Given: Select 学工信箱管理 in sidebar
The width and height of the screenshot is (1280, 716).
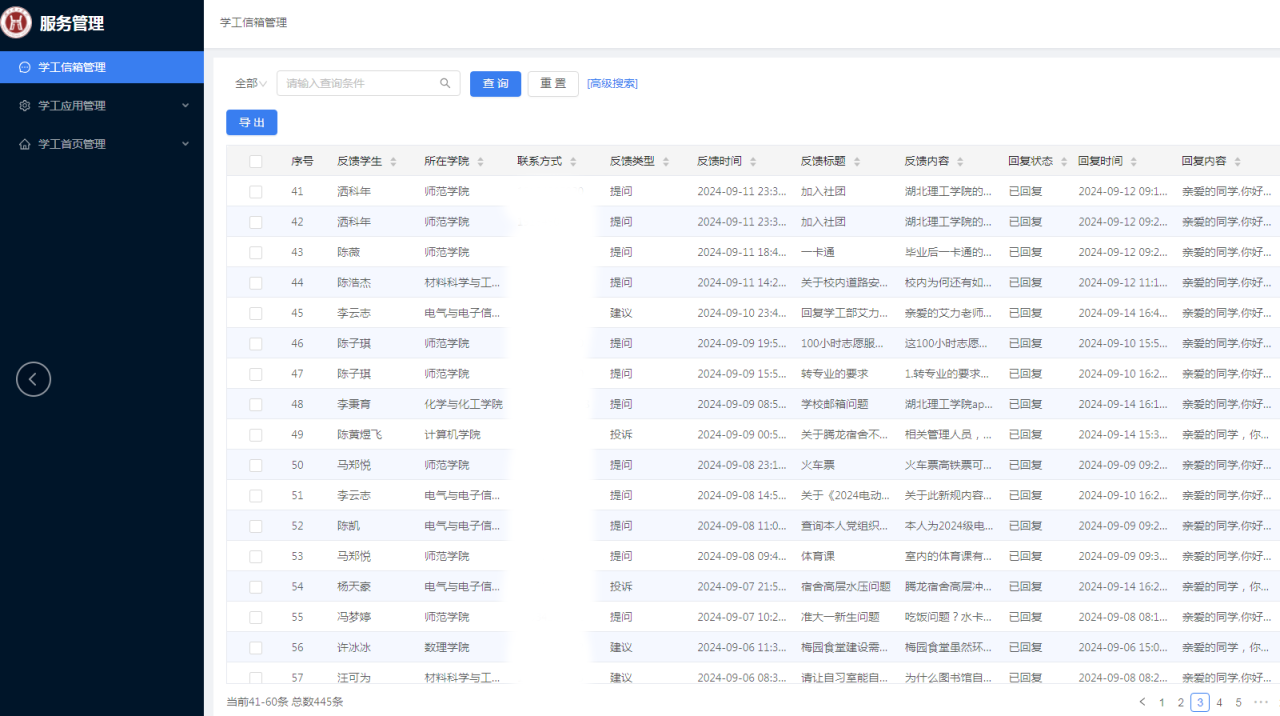Looking at the screenshot, I should click(x=72, y=68).
